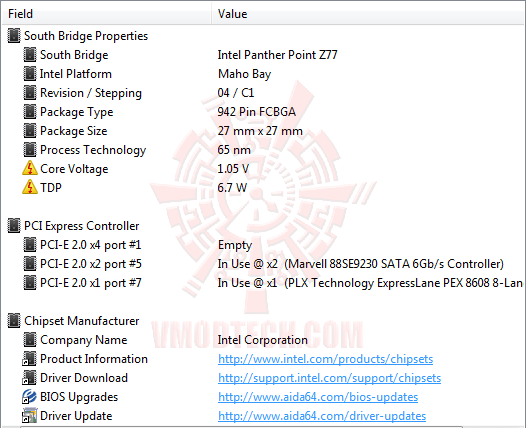Click the shortcut icon beside Driver Download
The image size is (526, 428).
[x=29, y=378]
